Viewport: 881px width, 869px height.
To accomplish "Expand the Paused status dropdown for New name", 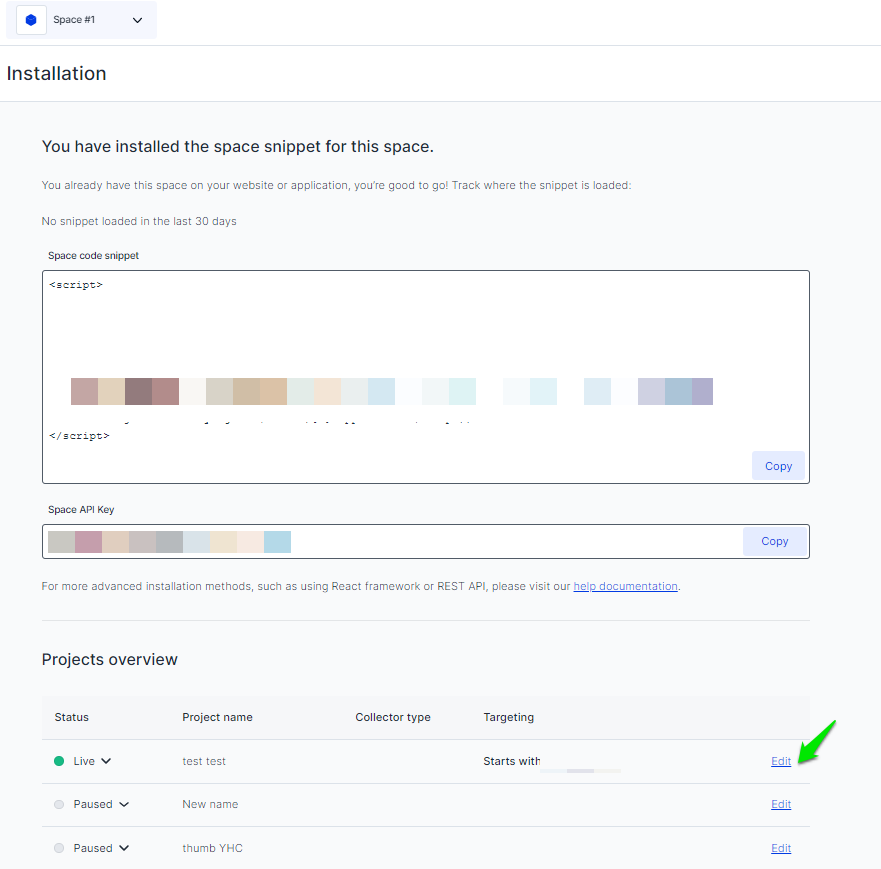I will coord(124,804).
